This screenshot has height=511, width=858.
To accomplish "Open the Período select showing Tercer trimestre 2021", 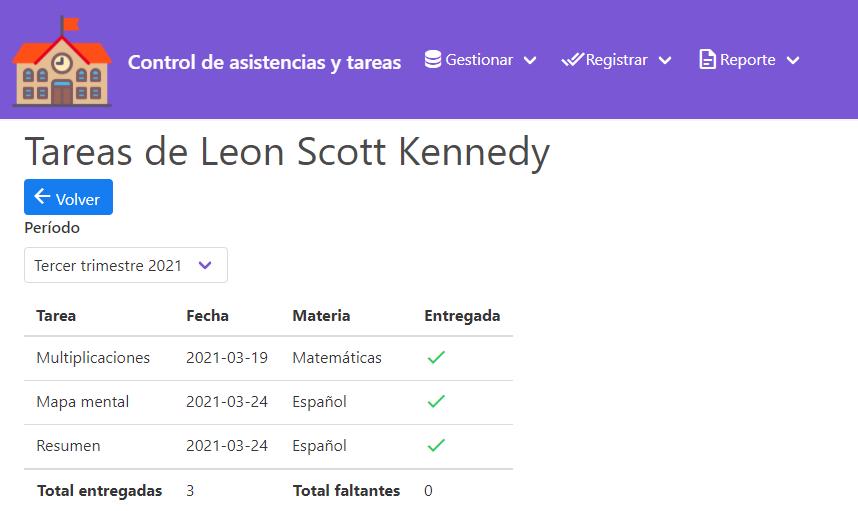I will coord(126,265).
